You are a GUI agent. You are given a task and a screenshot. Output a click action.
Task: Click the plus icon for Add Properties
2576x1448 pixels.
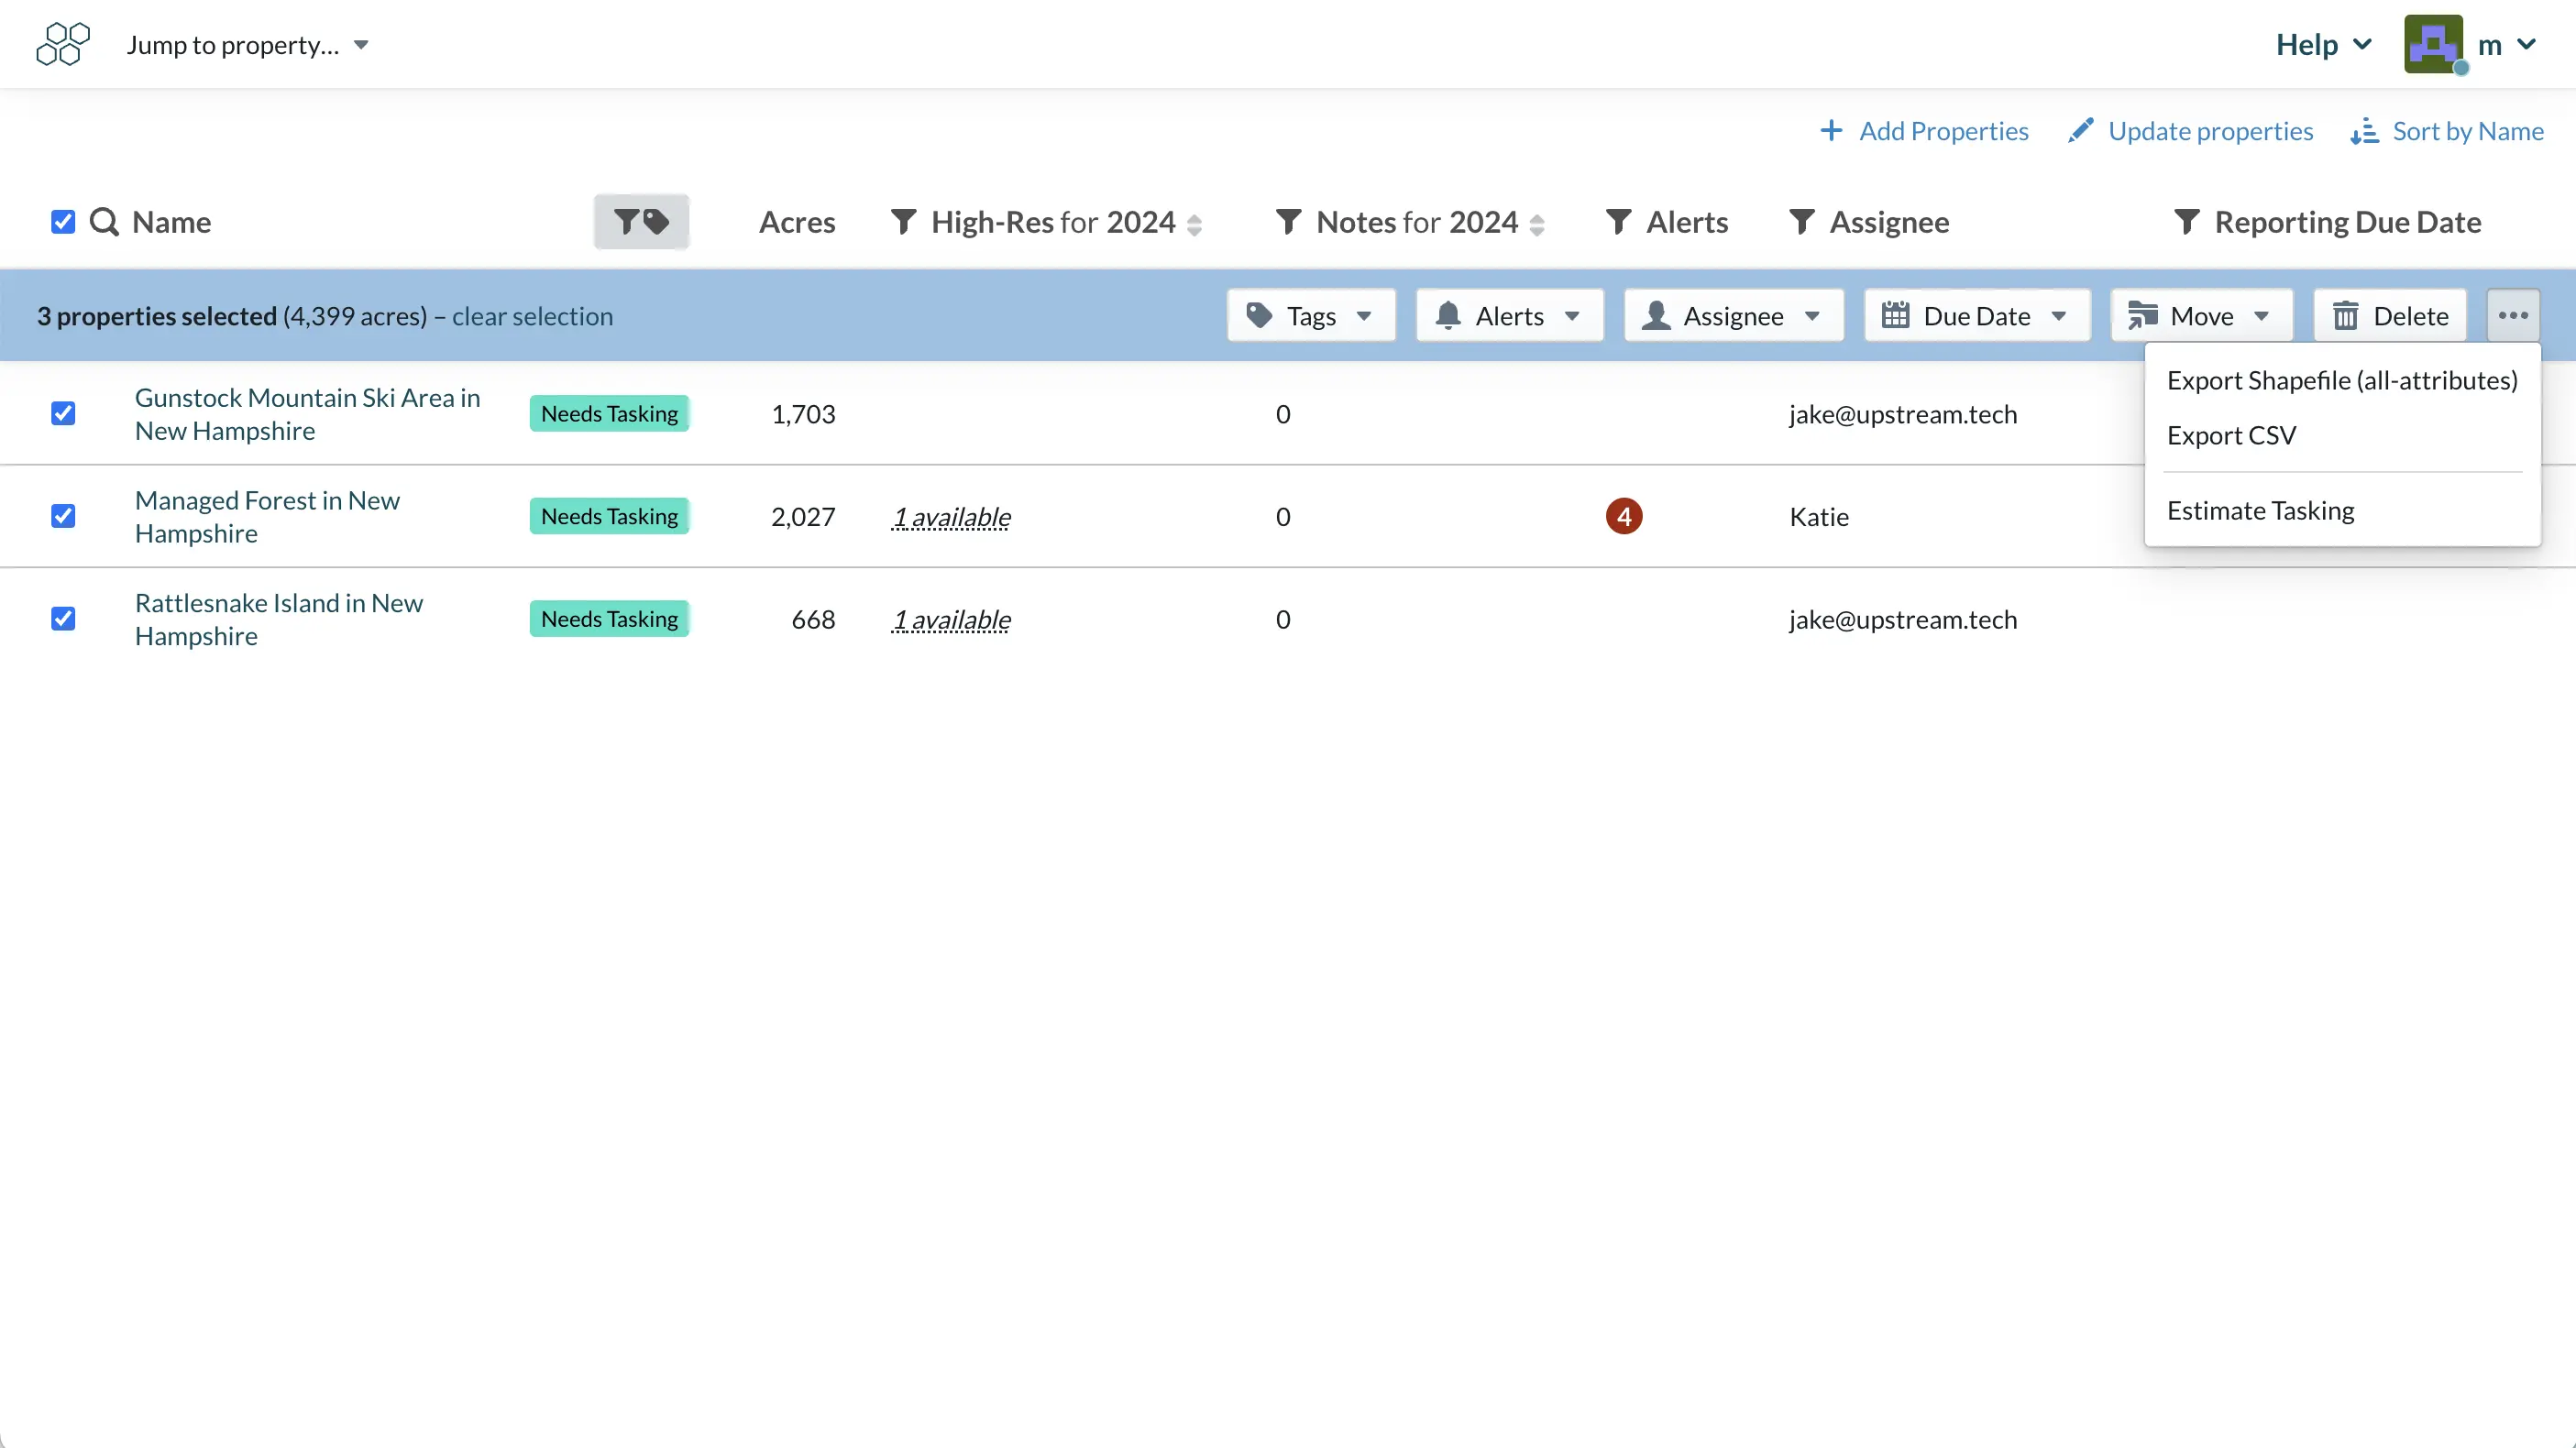click(x=1831, y=131)
